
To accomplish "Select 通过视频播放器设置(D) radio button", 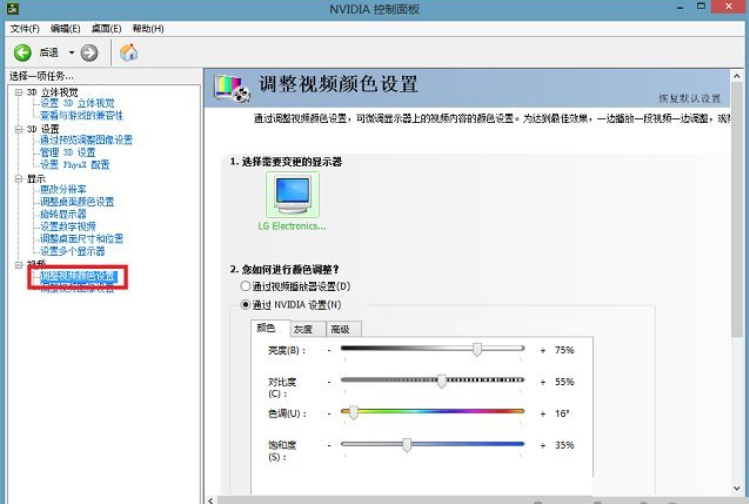I will click(x=246, y=286).
